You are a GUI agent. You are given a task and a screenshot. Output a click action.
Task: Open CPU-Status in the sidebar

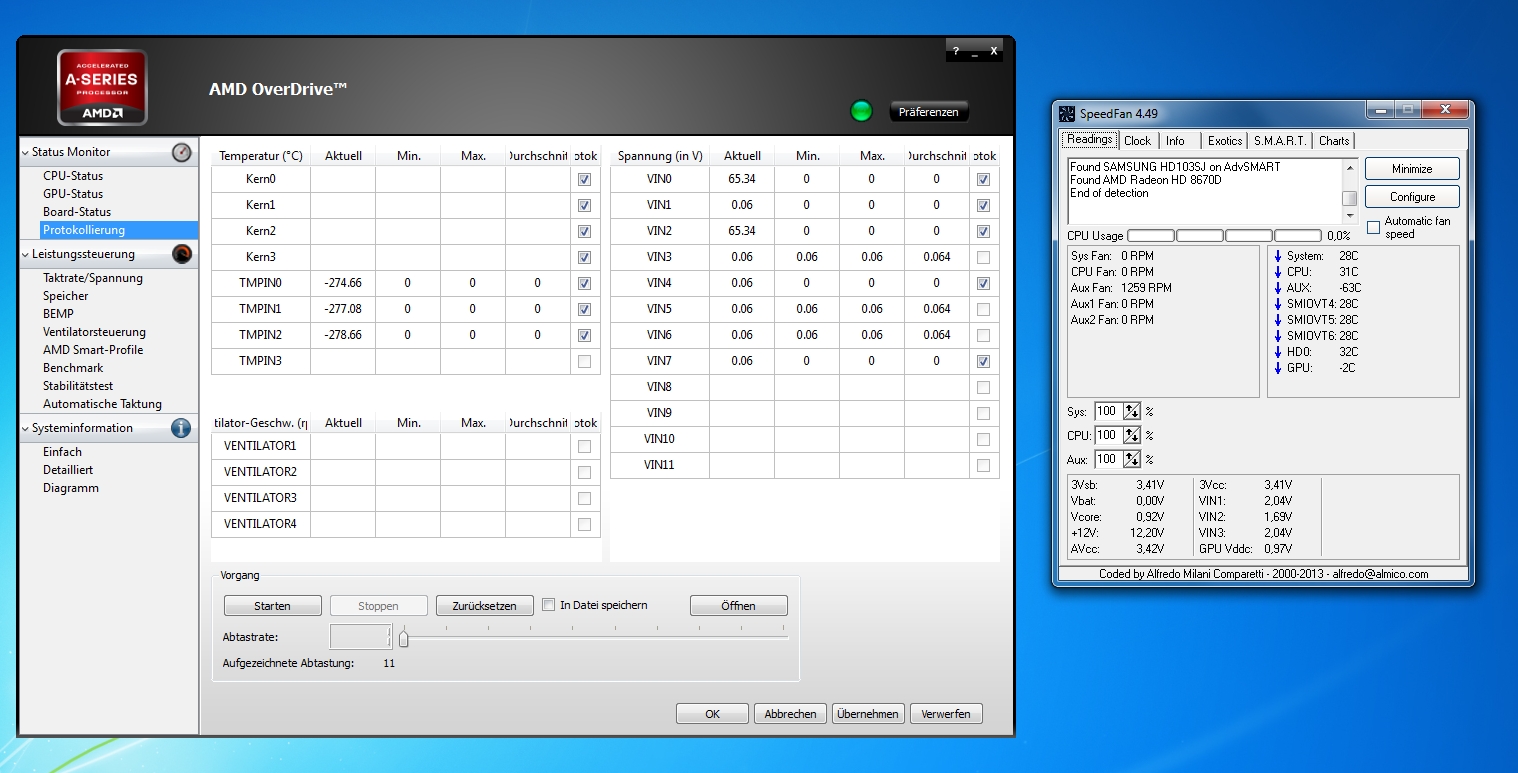[73, 176]
